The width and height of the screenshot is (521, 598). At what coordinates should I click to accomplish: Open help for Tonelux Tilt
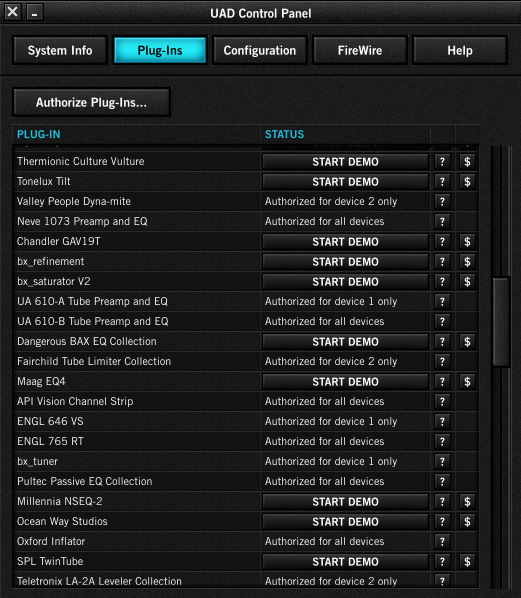point(442,182)
